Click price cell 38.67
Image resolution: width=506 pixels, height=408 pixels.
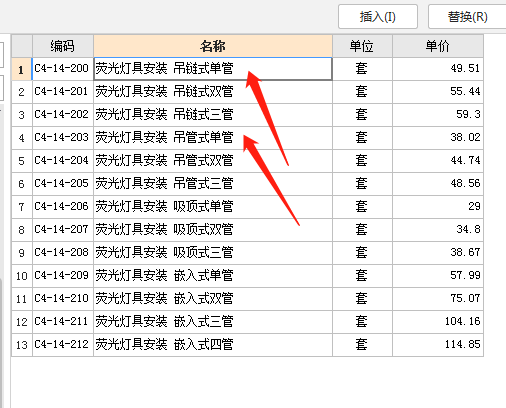[438, 253]
